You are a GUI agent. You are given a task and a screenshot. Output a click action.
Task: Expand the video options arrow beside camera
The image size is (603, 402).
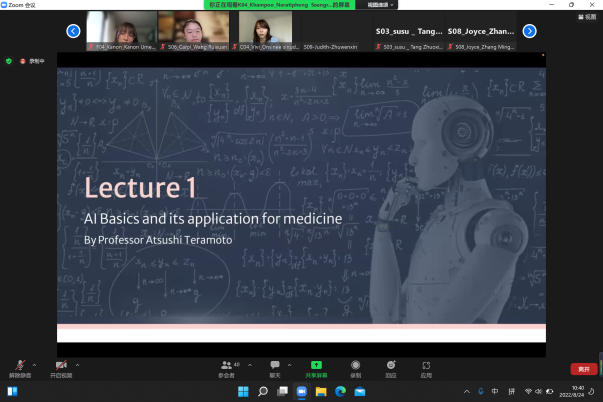click(x=78, y=364)
